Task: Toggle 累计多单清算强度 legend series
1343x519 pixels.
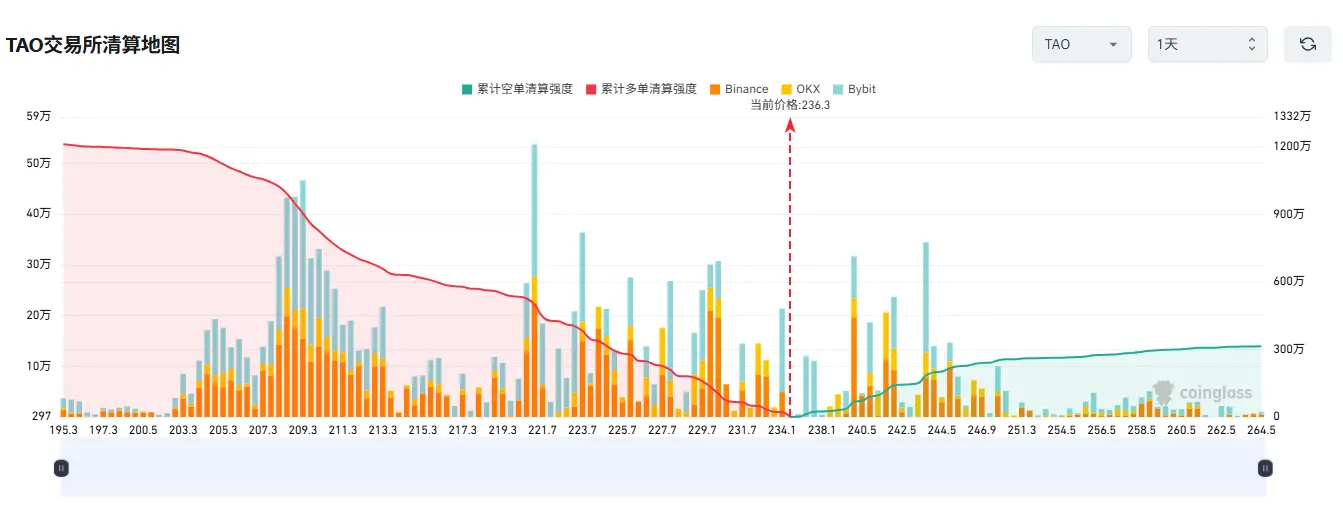Action: [x=641, y=89]
